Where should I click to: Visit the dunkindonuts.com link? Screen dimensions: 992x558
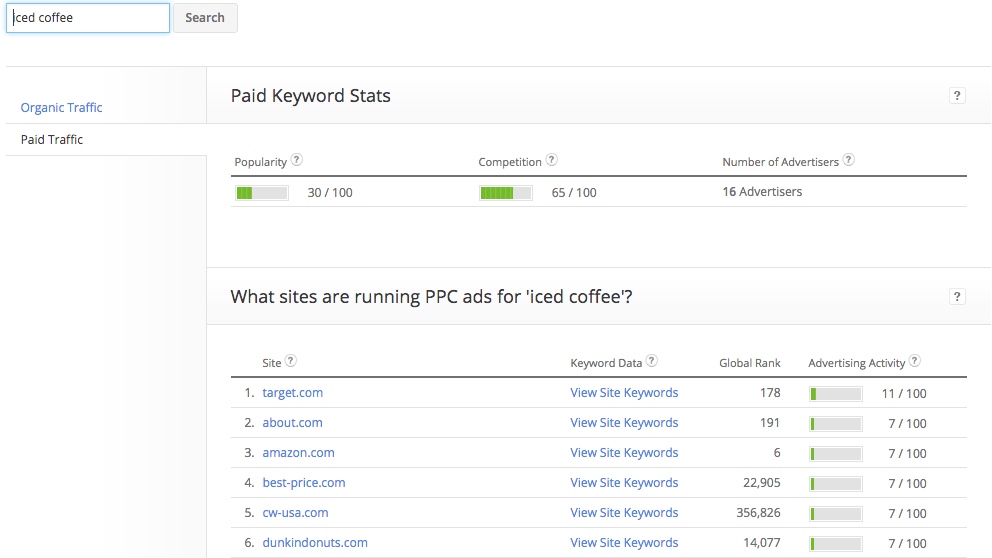314,543
